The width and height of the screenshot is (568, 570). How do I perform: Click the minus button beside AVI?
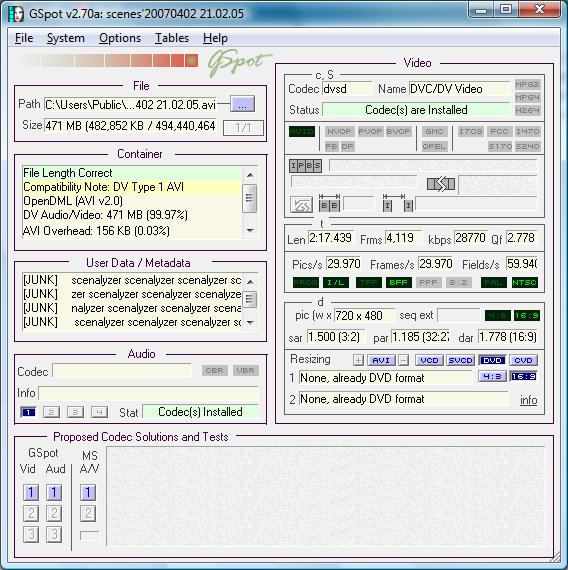tap(404, 360)
